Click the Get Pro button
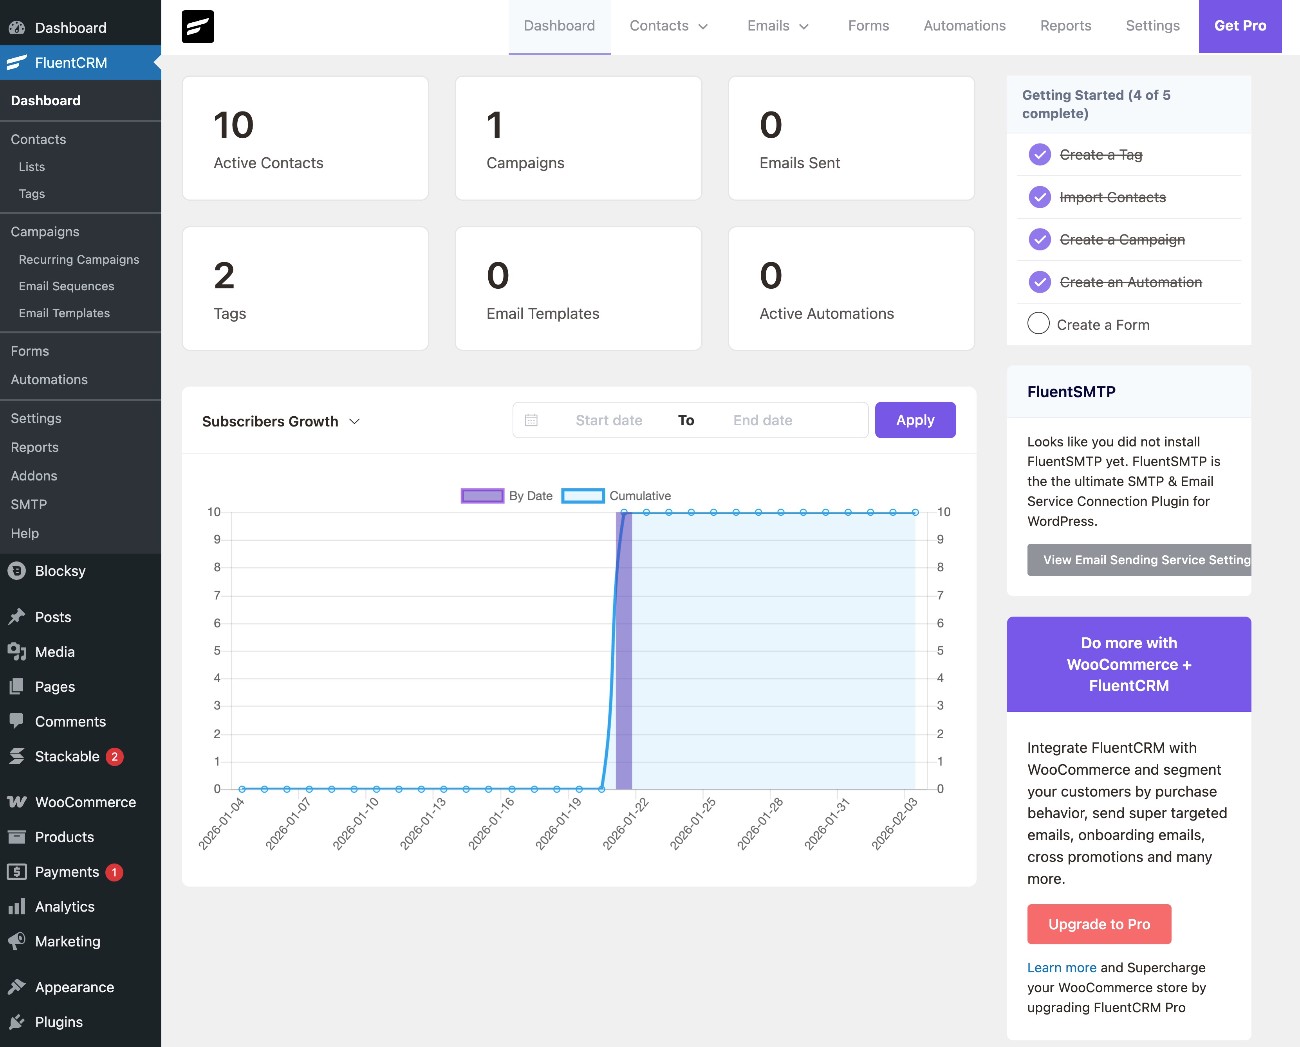Image resolution: width=1300 pixels, height=1047 pixels. (1240, 26)
